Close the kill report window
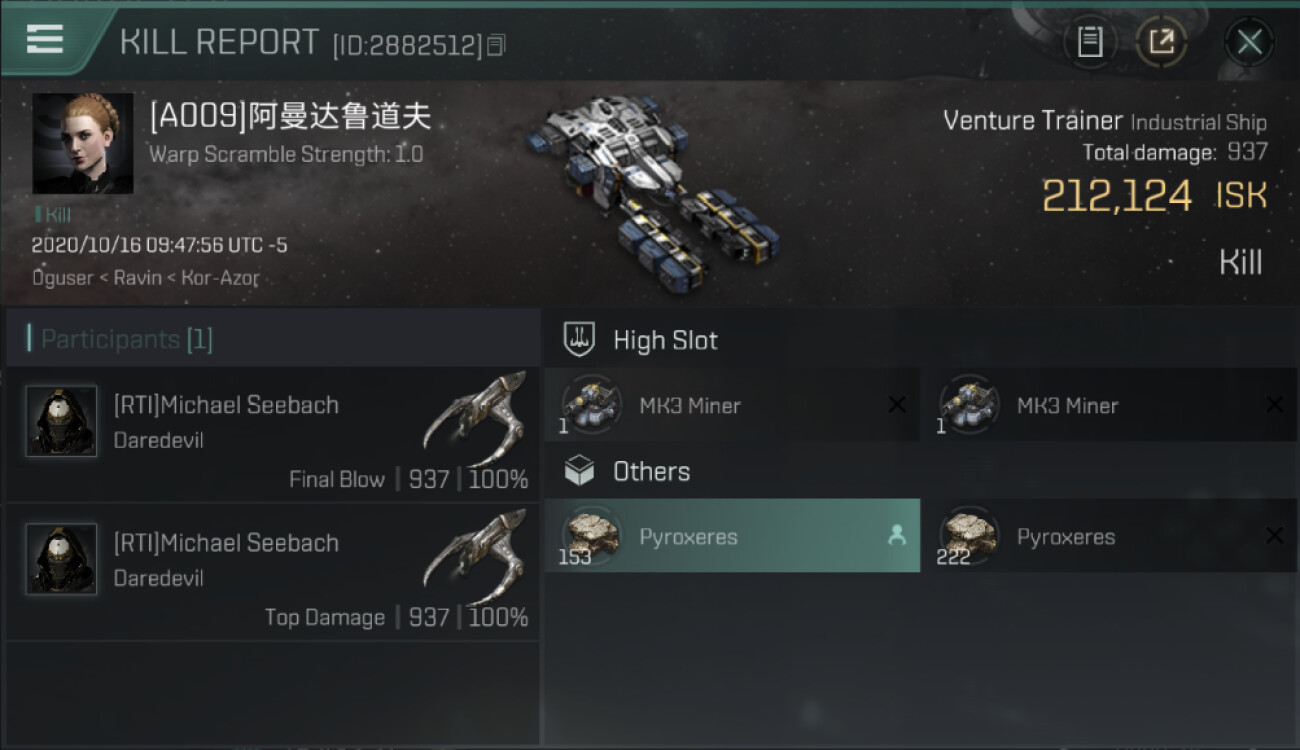 [1249, 42]
